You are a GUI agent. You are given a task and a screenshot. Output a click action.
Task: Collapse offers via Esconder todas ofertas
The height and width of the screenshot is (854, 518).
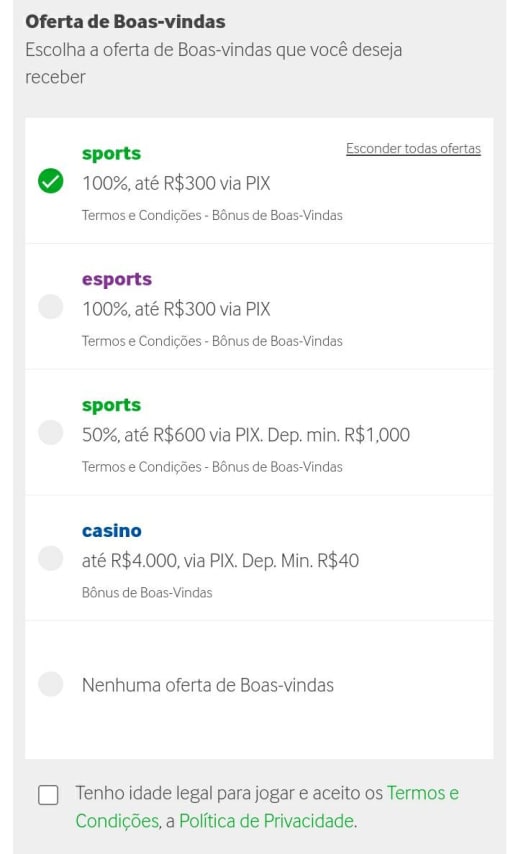pyautogui.click(x=413, y=149)
